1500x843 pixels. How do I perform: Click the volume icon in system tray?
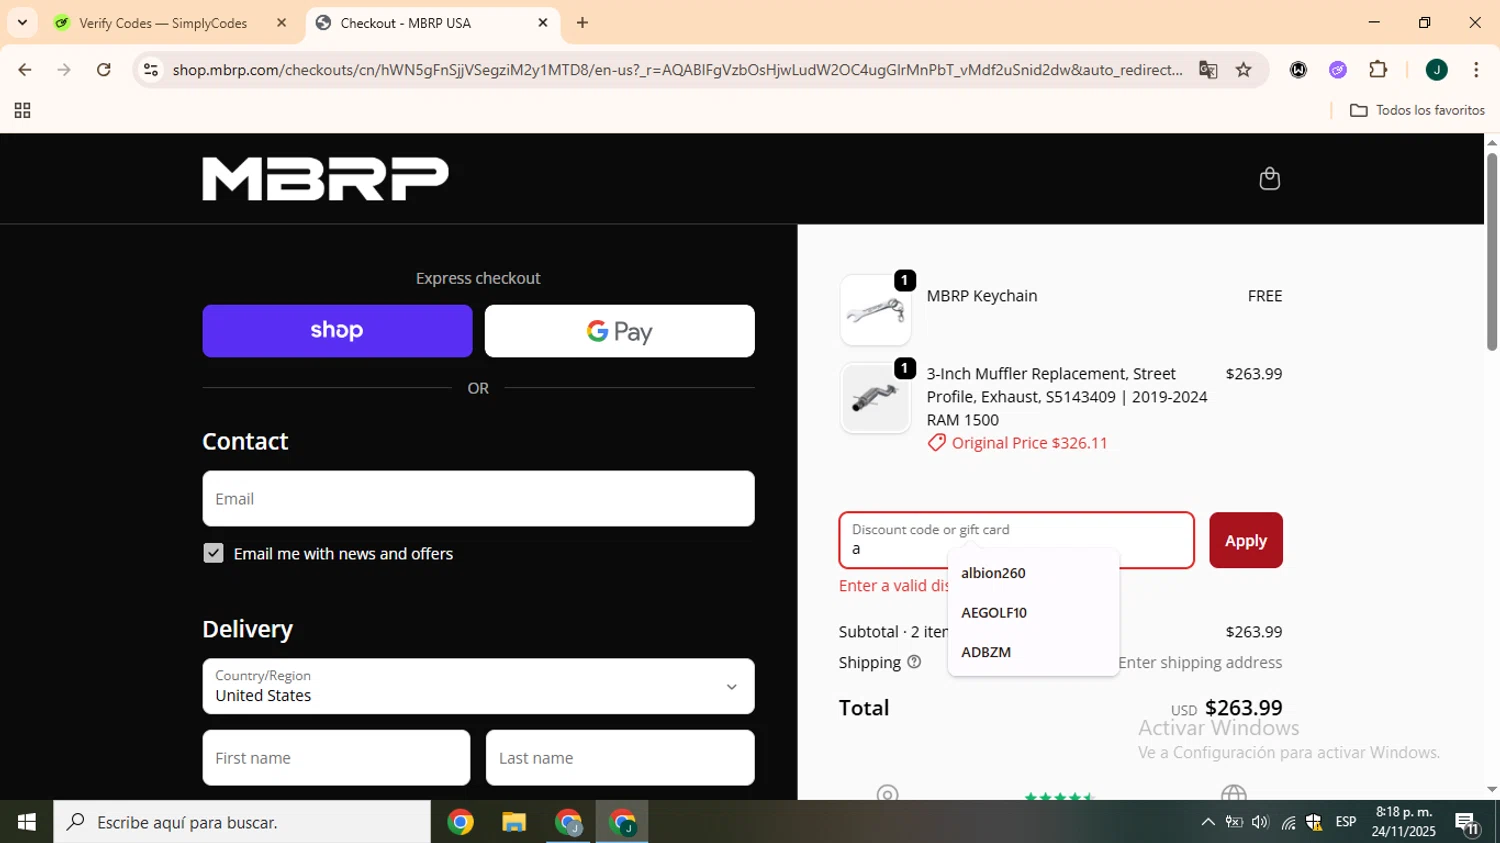1260,822
